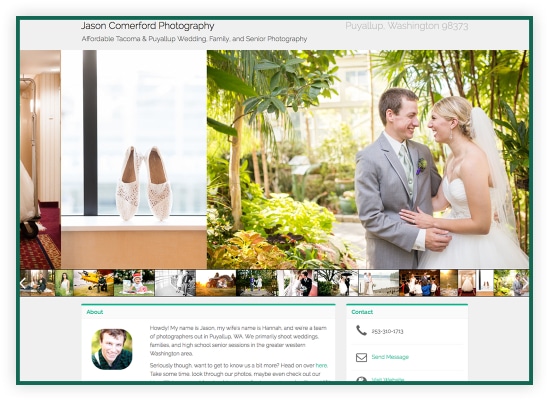Image resolution: width=550 pixels, height=402 pixels.
Task: Click the phone icon in Contact panel
Action: 361,330
